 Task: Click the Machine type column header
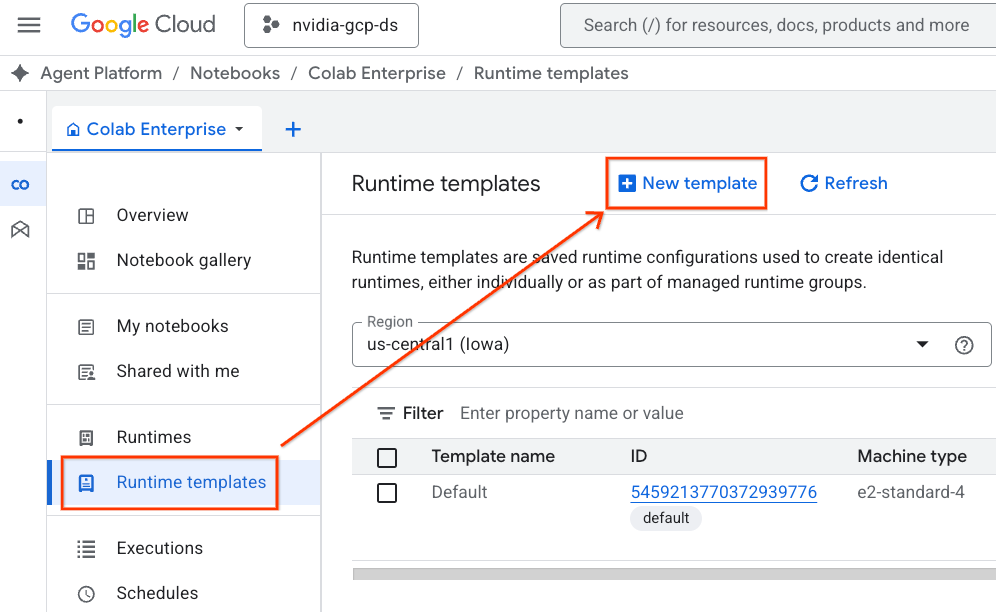point(912,456)
